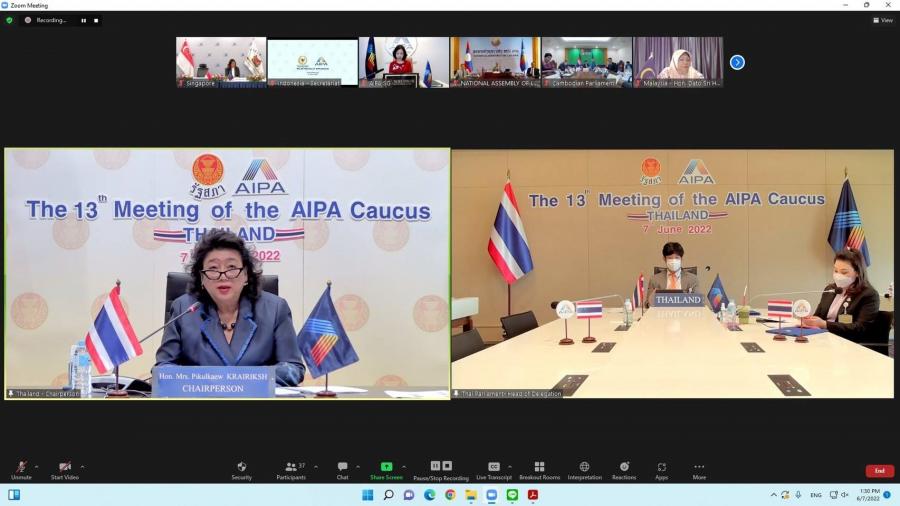Click the green Share Screen button
Screen dimensions: 900x506
(386, 468)
